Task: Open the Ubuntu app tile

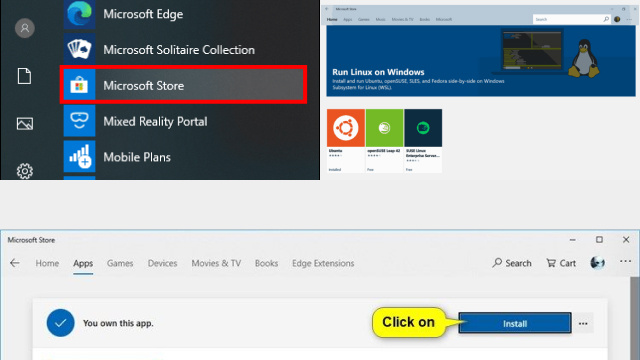Action: (x=346, y=140)
